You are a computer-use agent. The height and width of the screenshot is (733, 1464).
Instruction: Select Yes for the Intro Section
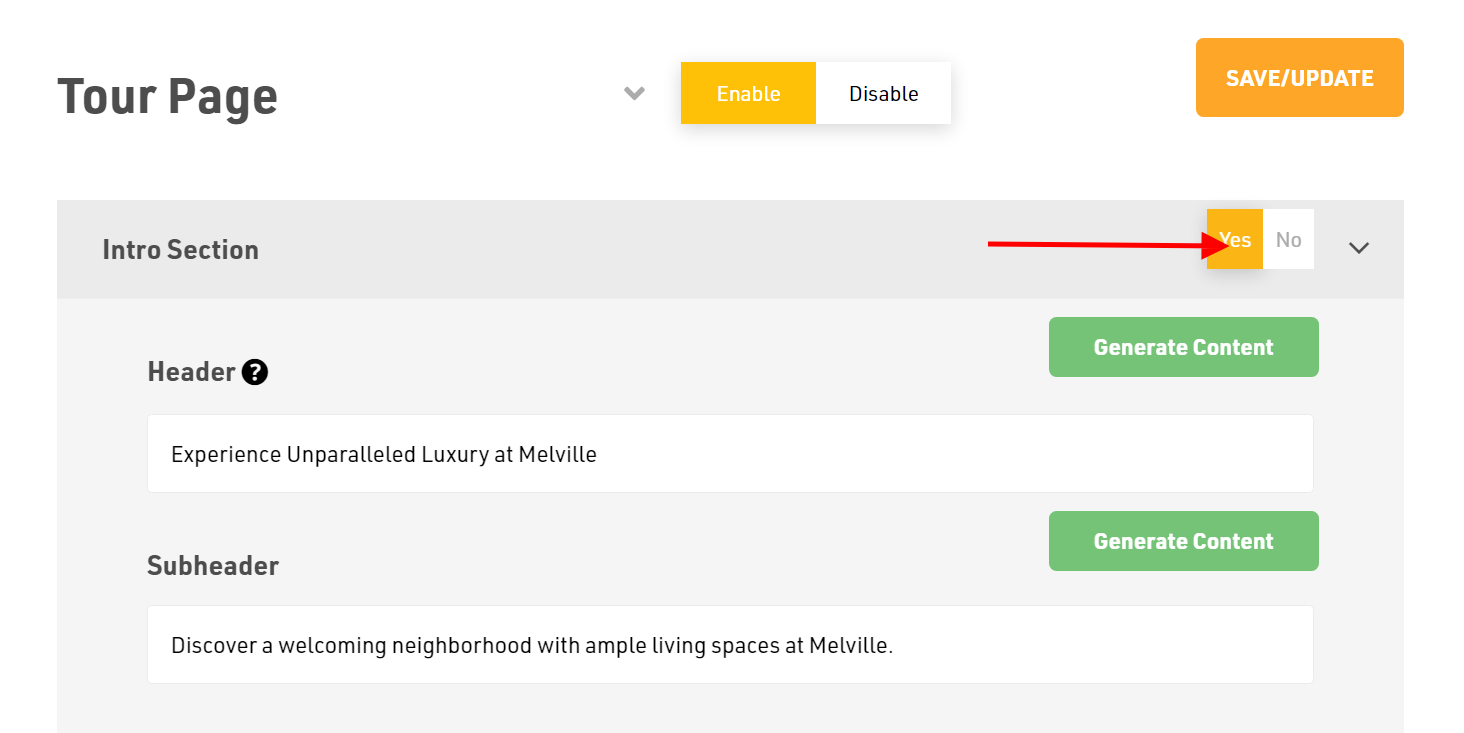[1235, 239]
